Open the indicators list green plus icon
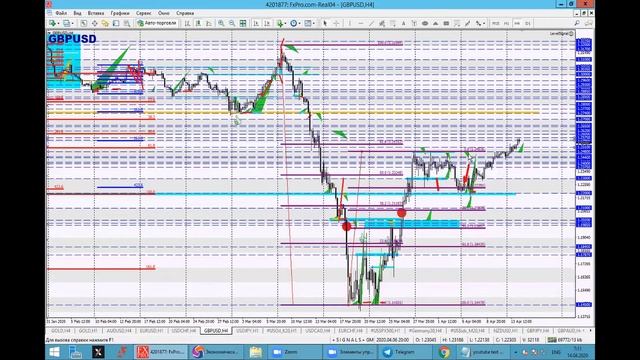Screen dimensions: 640x360 click(x=280, y=23)
